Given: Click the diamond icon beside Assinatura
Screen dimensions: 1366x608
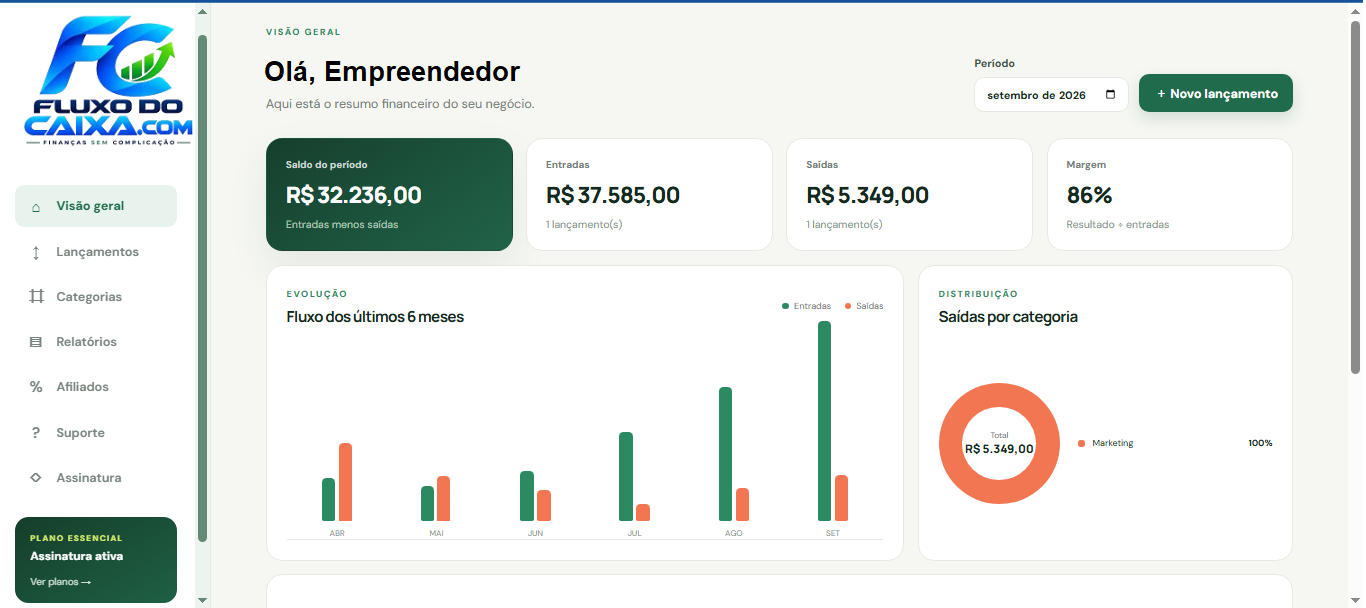Looking at the screenshot, I should (x=36, y=478).
